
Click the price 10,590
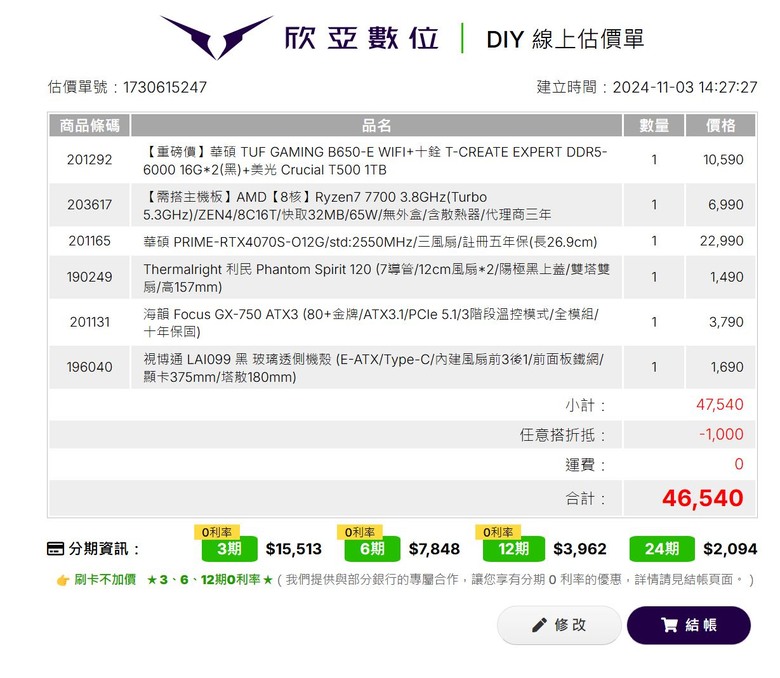(x=723, y=160)
